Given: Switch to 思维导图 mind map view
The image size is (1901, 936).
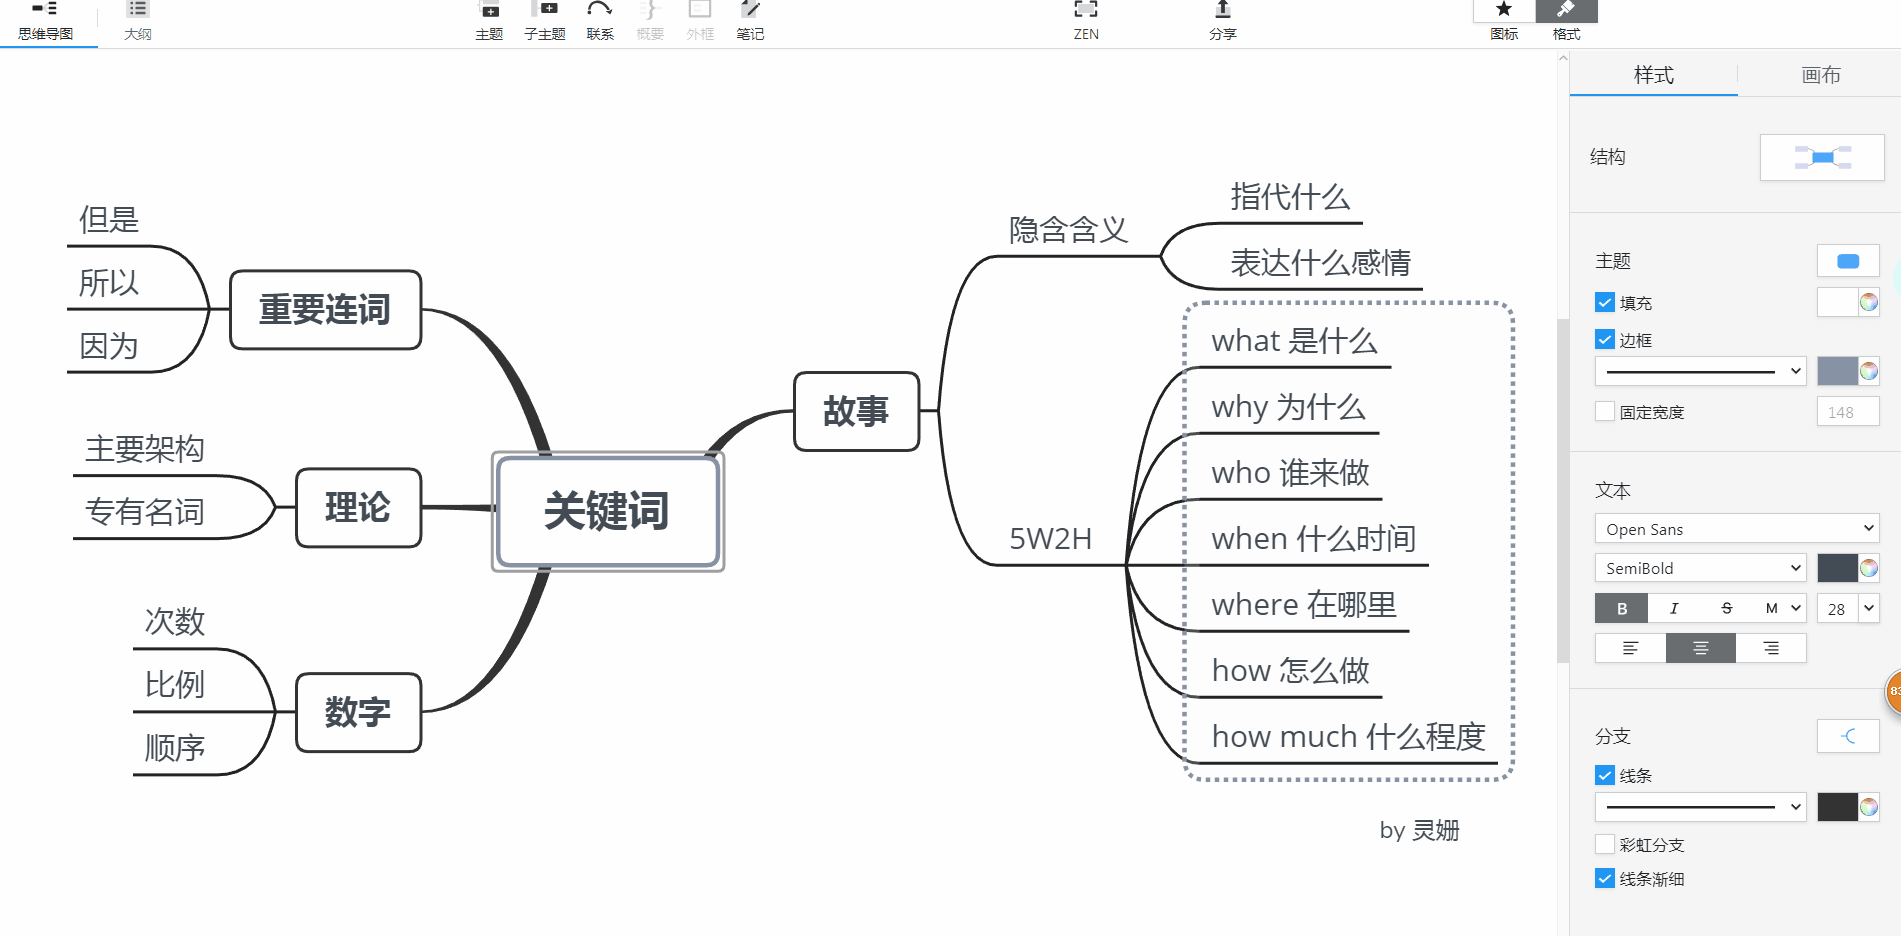Looking at the screenshot, I should 46,22.
